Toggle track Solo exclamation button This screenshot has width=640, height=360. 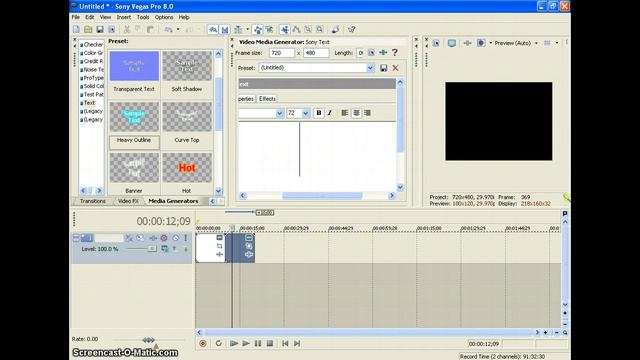pyautogui.click(x=186, y=238)
